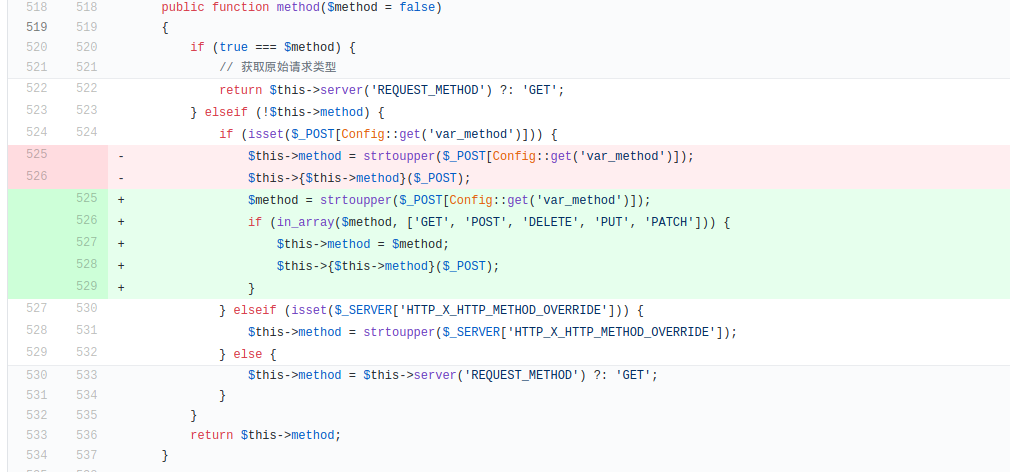Image resolution: width=1010 pixels, height=472 pixels.
Task: Click the plus marker on added line 527
Action: click(x=121, y=244)
